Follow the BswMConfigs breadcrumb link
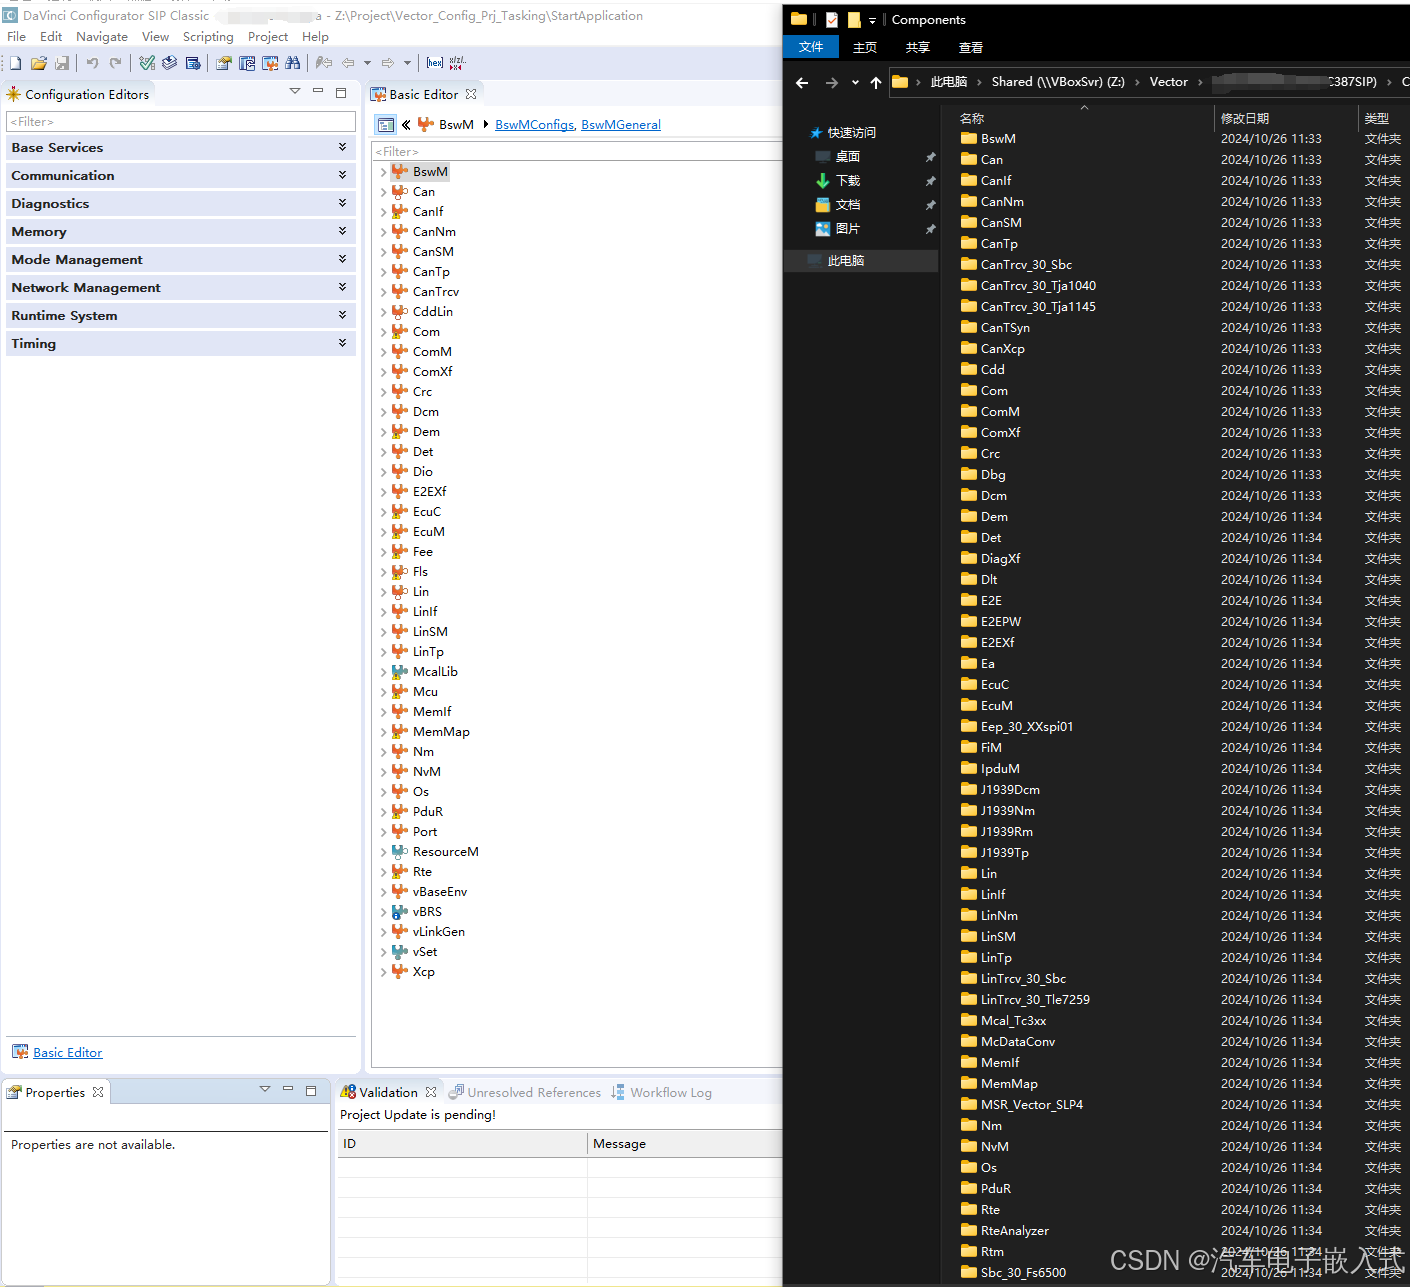1410x1287 pixels. 534,125
